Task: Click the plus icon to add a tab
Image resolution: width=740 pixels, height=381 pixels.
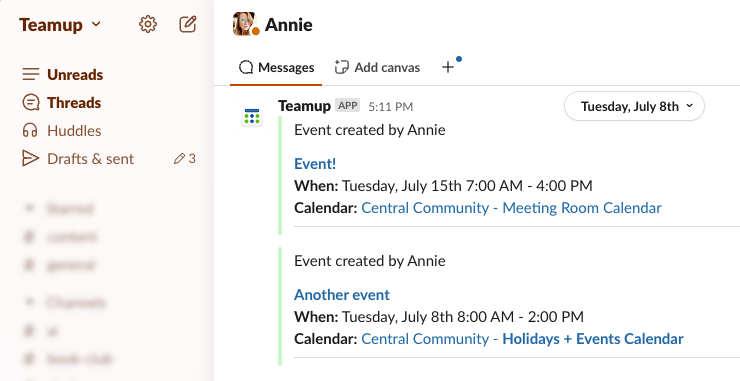Action: 448,68
